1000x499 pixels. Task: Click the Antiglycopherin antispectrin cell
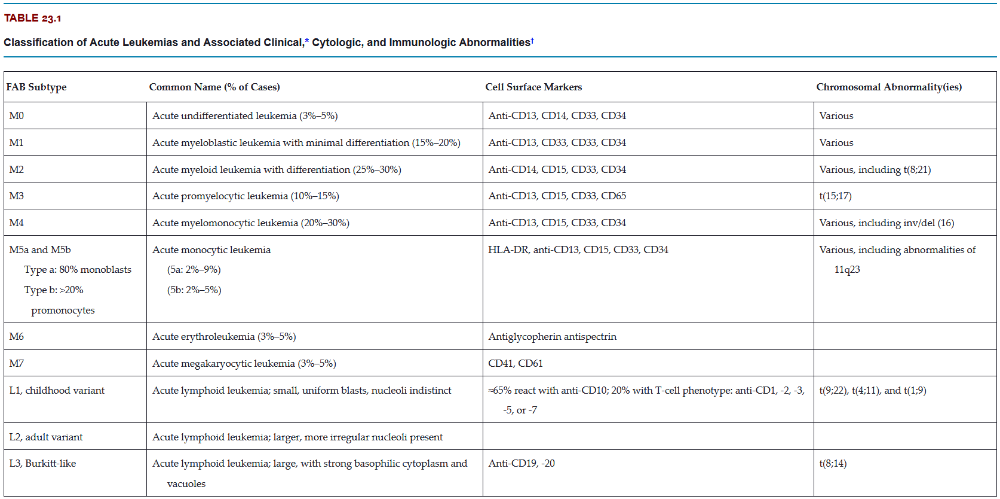click(x=552, y=337)
